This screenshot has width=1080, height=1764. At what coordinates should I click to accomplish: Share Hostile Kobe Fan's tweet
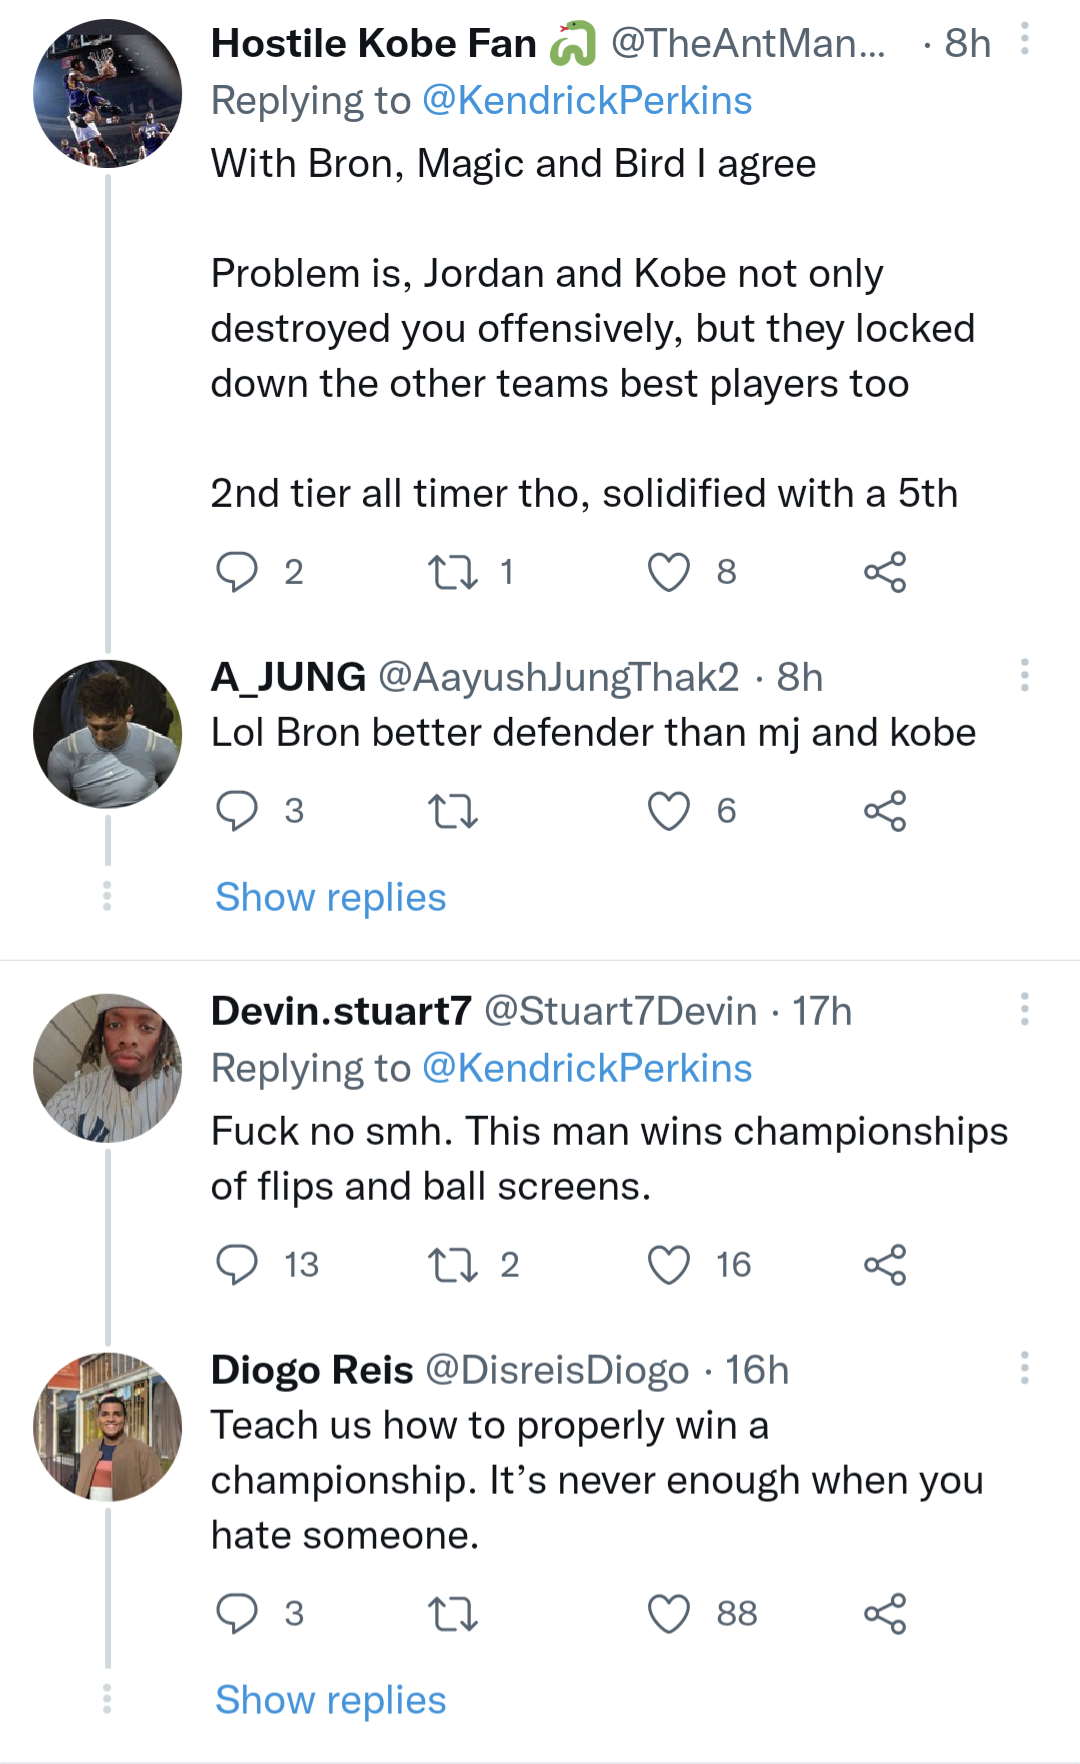click(x=885, y=572)
